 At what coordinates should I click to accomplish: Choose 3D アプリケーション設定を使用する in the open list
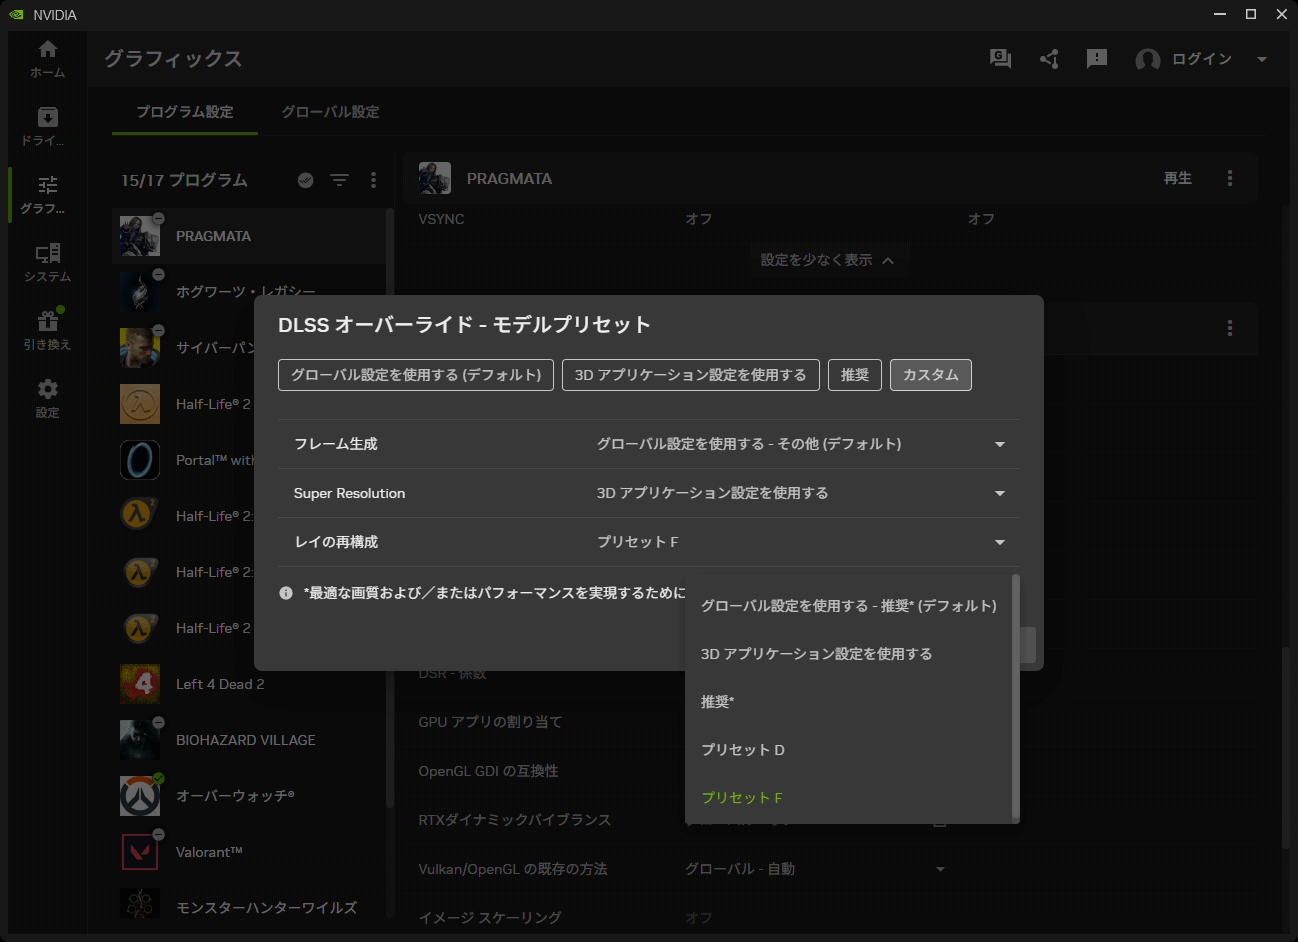tap(849, 654)
